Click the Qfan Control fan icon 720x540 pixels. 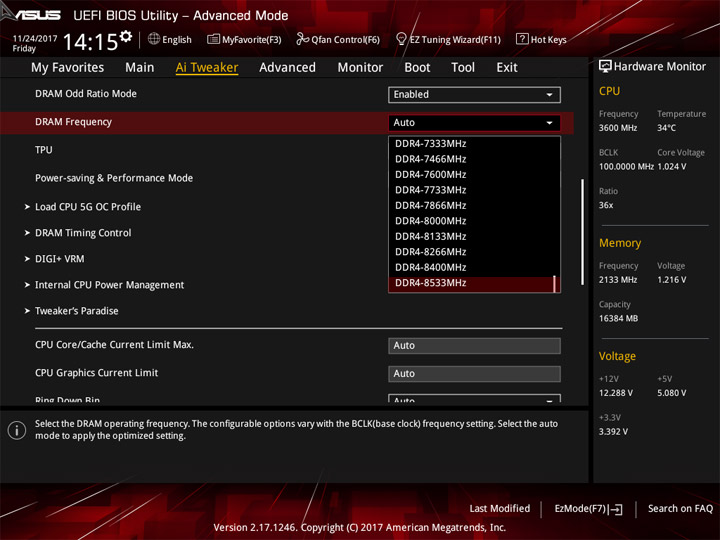(302, 39)
